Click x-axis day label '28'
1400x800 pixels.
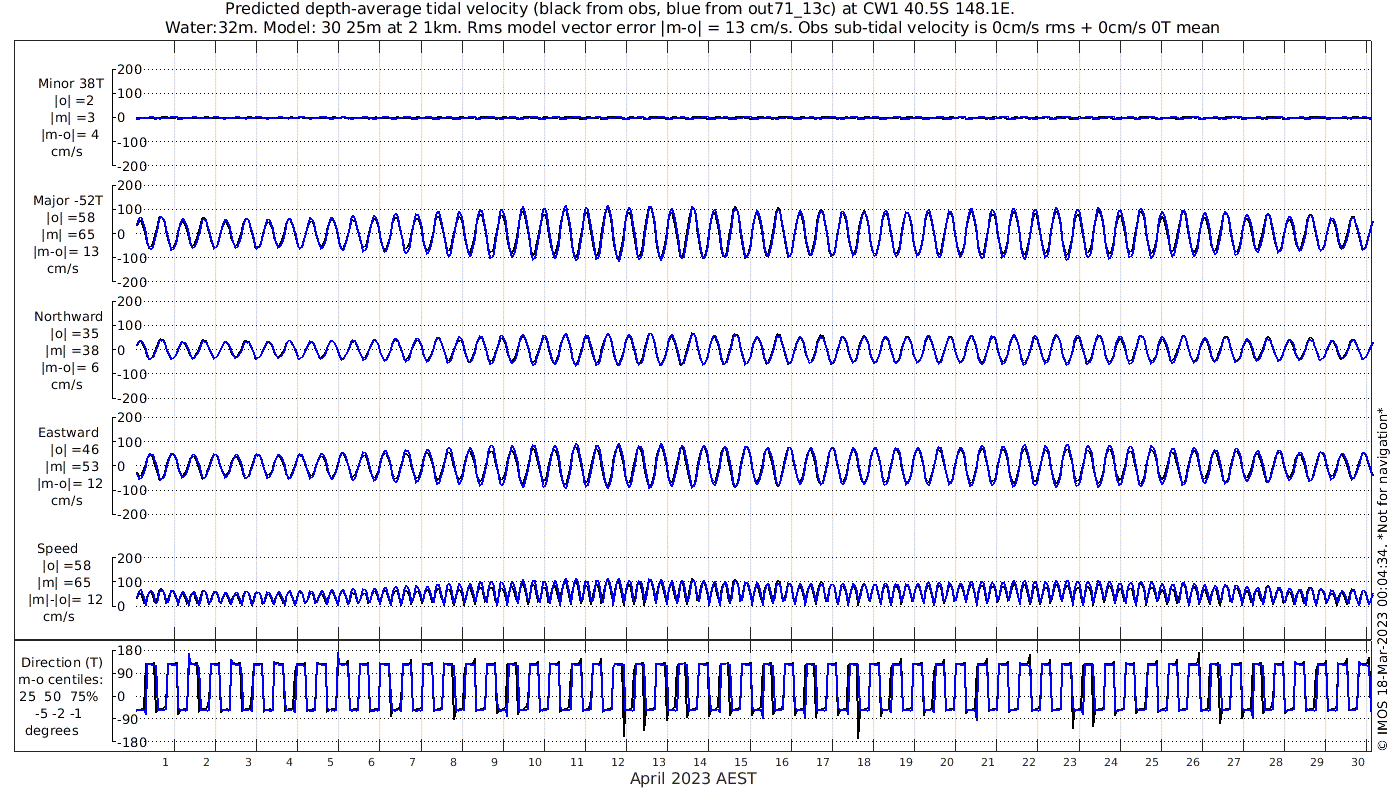pos(1275,762)
